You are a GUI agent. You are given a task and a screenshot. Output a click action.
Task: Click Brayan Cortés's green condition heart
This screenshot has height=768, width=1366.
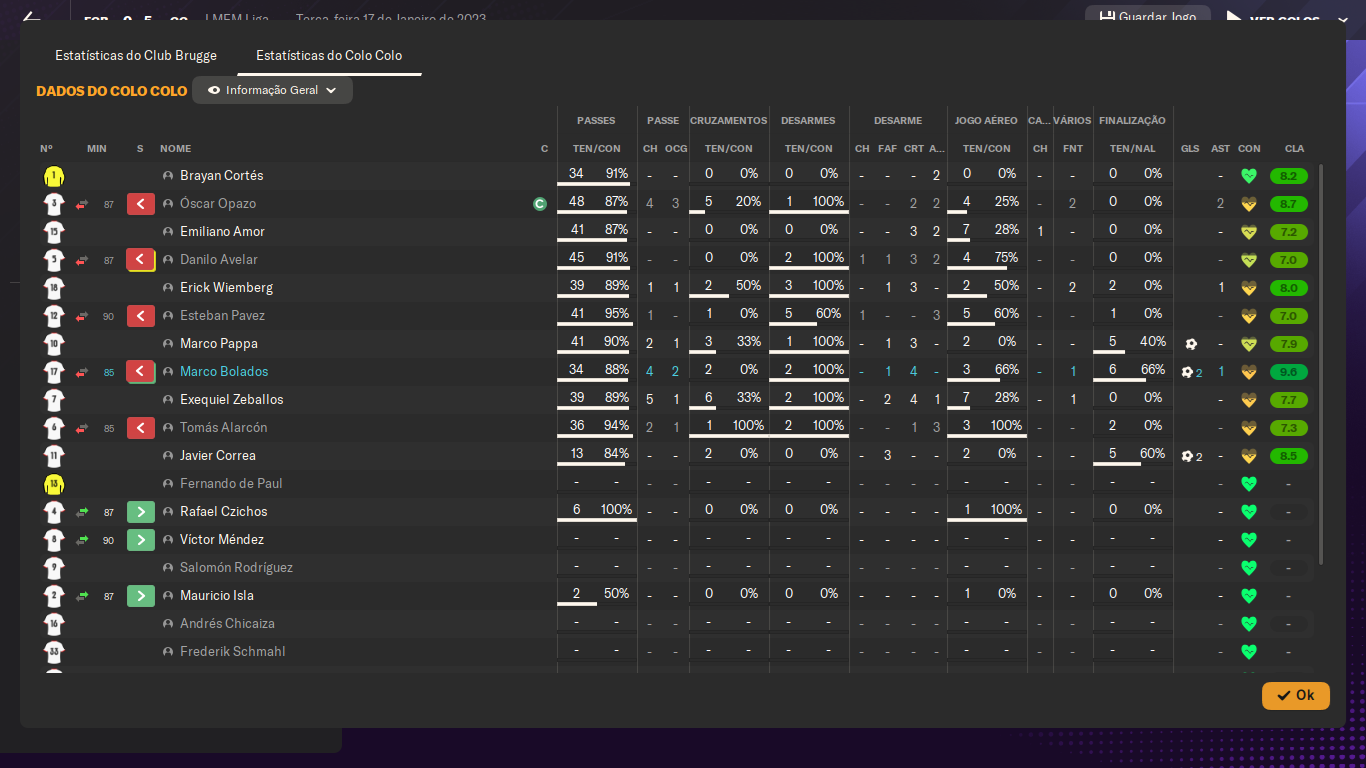pyautogui.click(x=1248, y=176)
